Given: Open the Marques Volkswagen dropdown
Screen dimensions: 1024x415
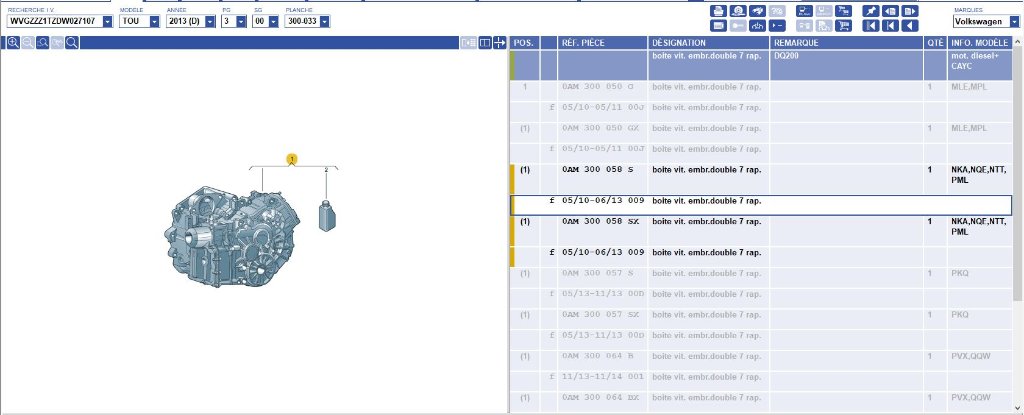Looking at the screenshot, I should point(1013,21).
